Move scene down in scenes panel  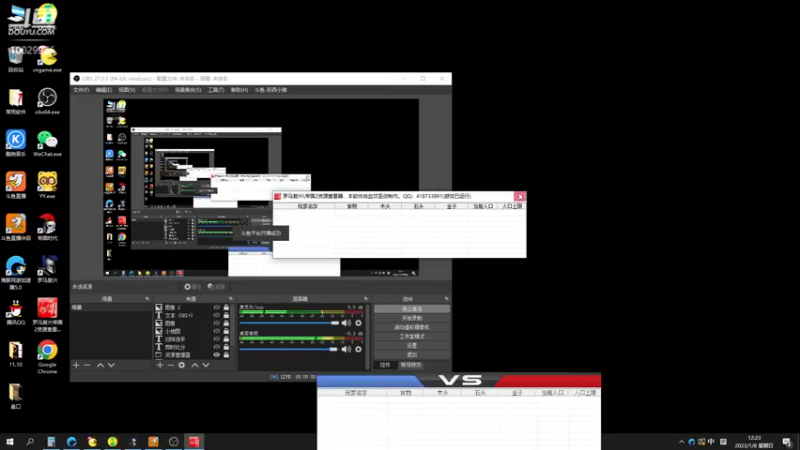[111, 365]
